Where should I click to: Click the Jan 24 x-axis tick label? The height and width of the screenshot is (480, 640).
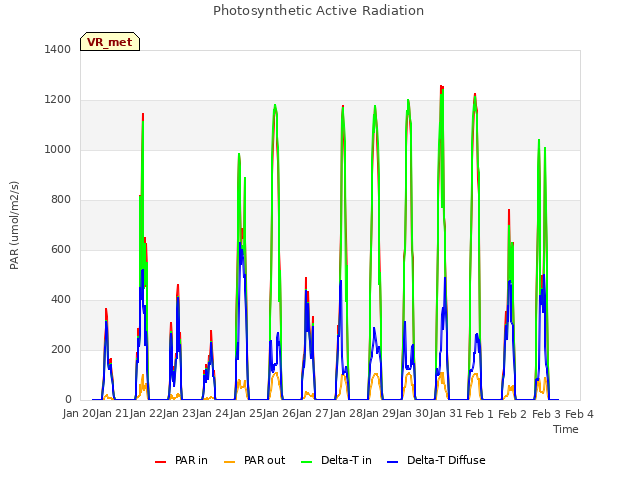(213, 414)
